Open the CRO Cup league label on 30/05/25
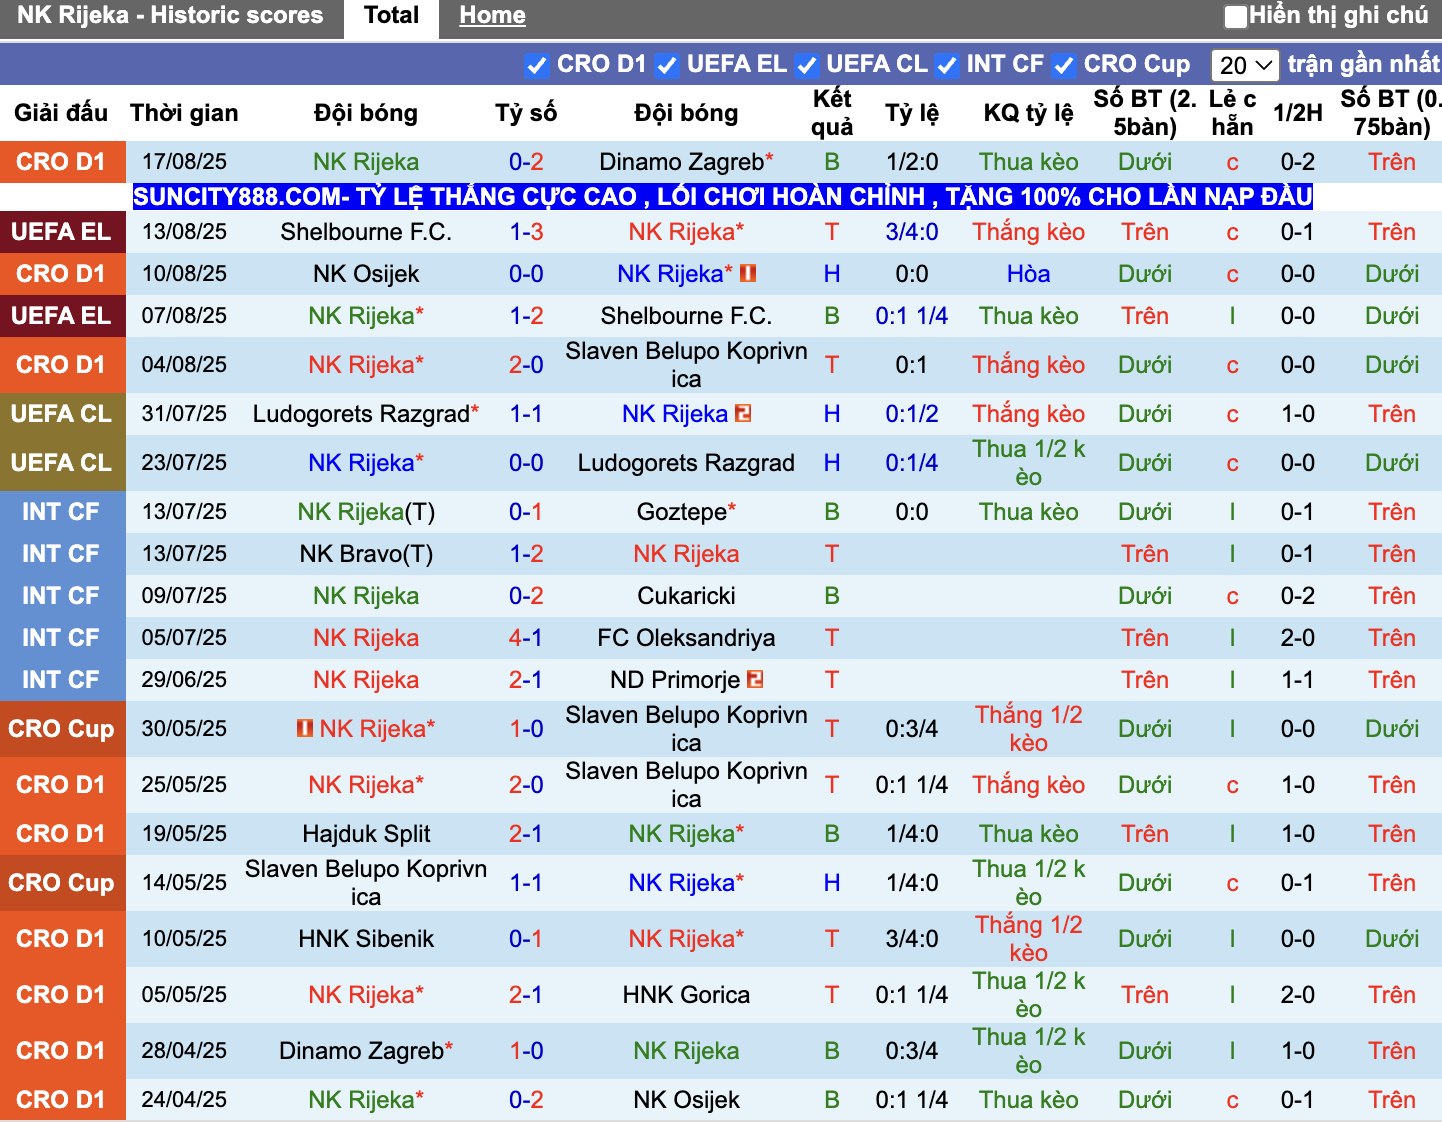Screen dimensions: 1442x1122 [62, 728]
